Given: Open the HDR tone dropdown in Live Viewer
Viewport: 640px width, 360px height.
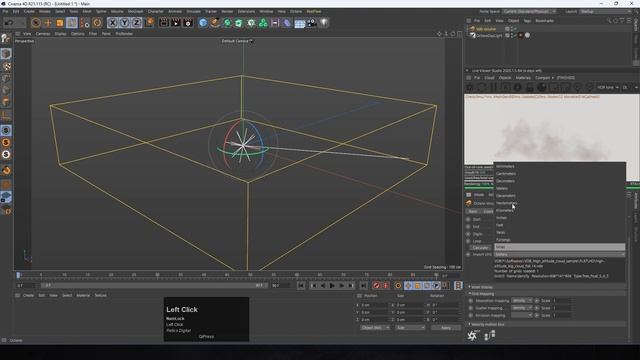Looking at the screenshot, I should coord(607,87).
